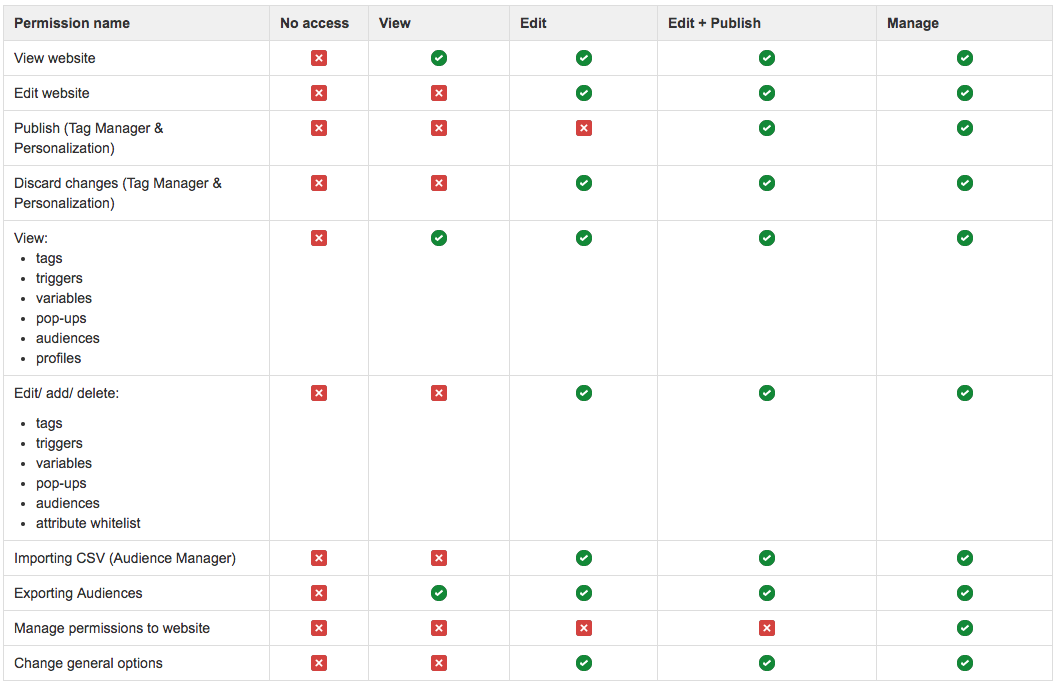Click the green check for Exporting Audiences under View
The image size is (1057, 684).
[x=439, y=593]
